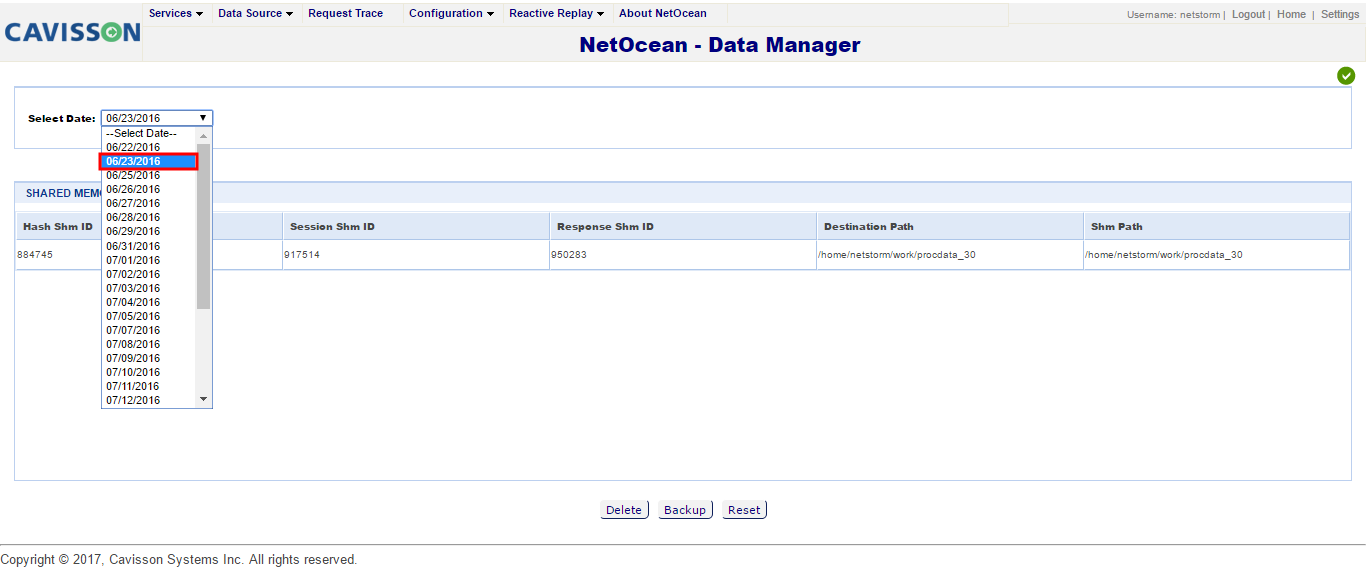Viewport: 1366px width, 574px height.
Task: Click the Username: netstorm text
Action: click(x=1173, y=15)
